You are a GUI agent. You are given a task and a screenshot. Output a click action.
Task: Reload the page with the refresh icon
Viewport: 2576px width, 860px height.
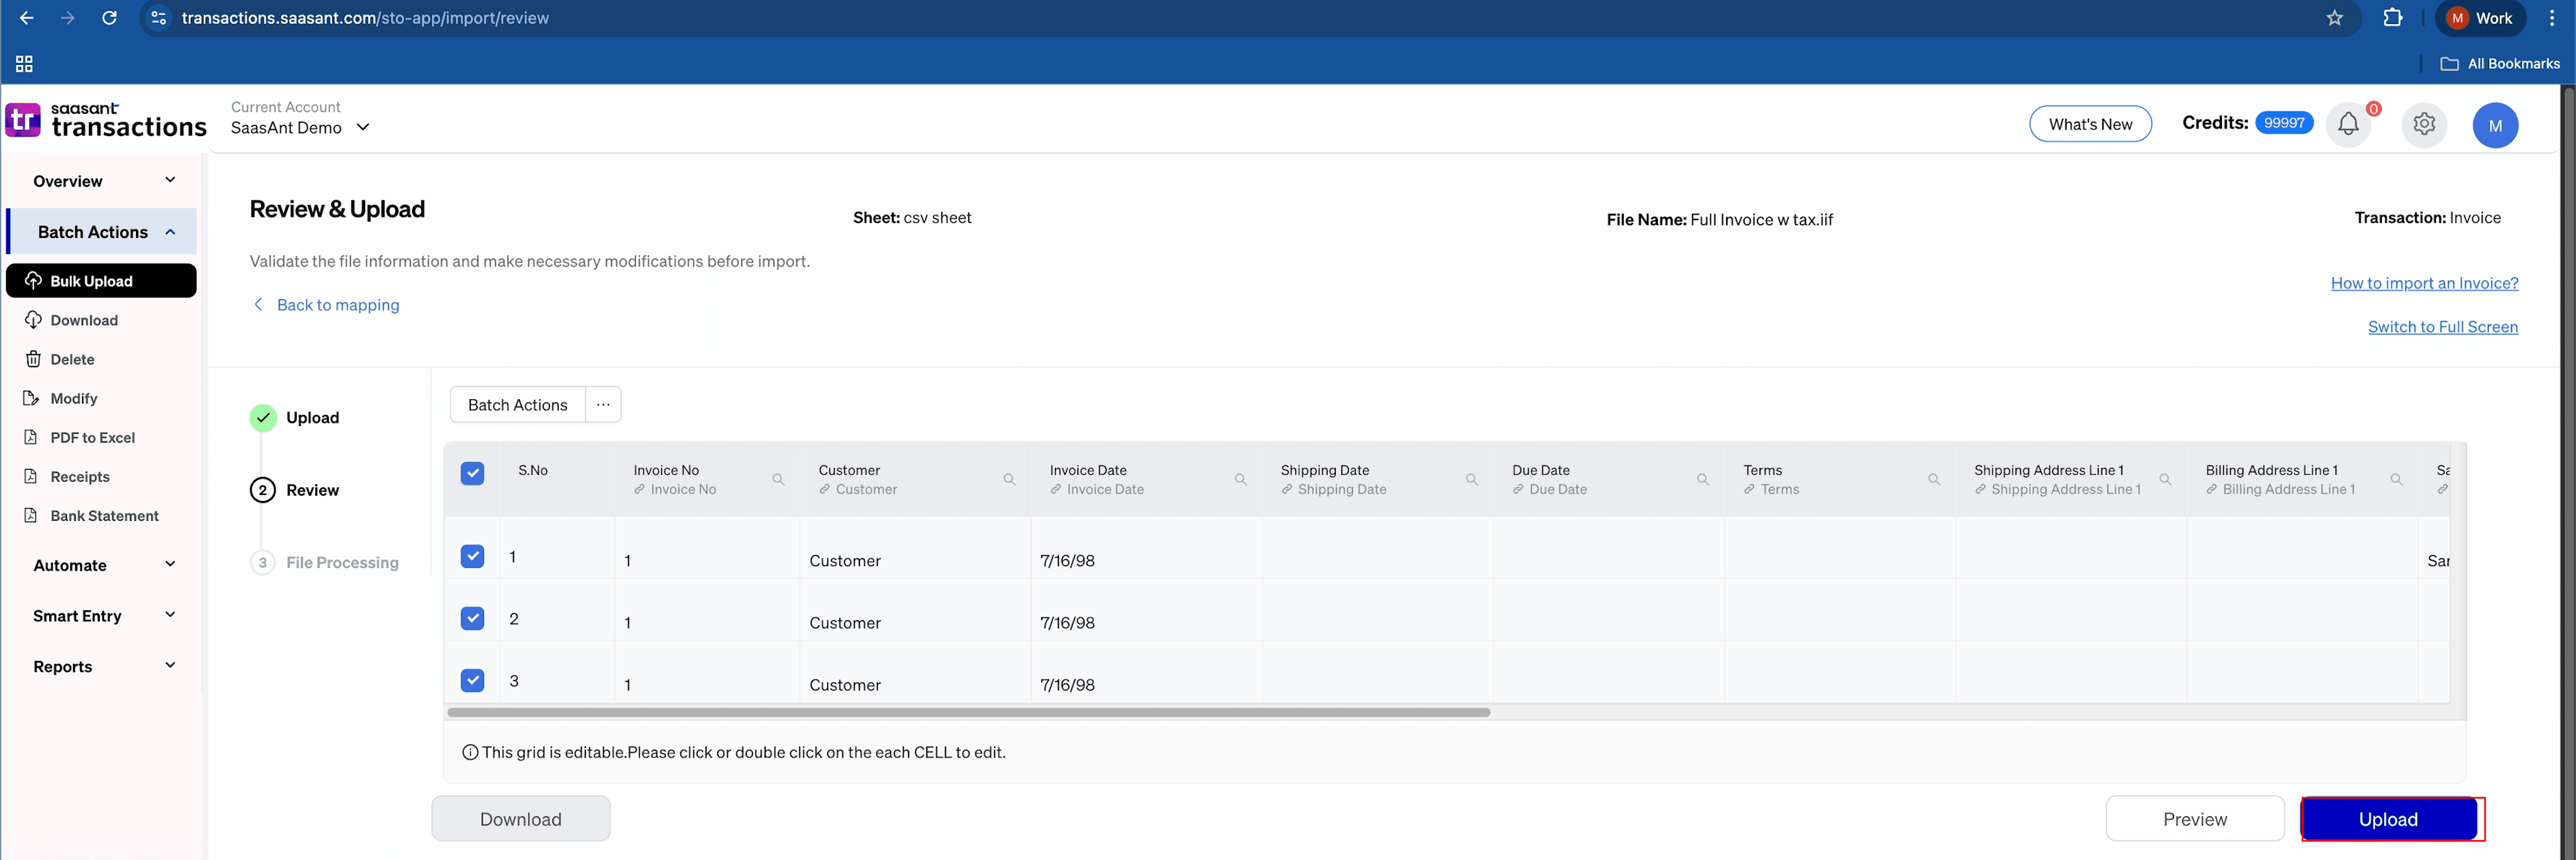(110, 18)
